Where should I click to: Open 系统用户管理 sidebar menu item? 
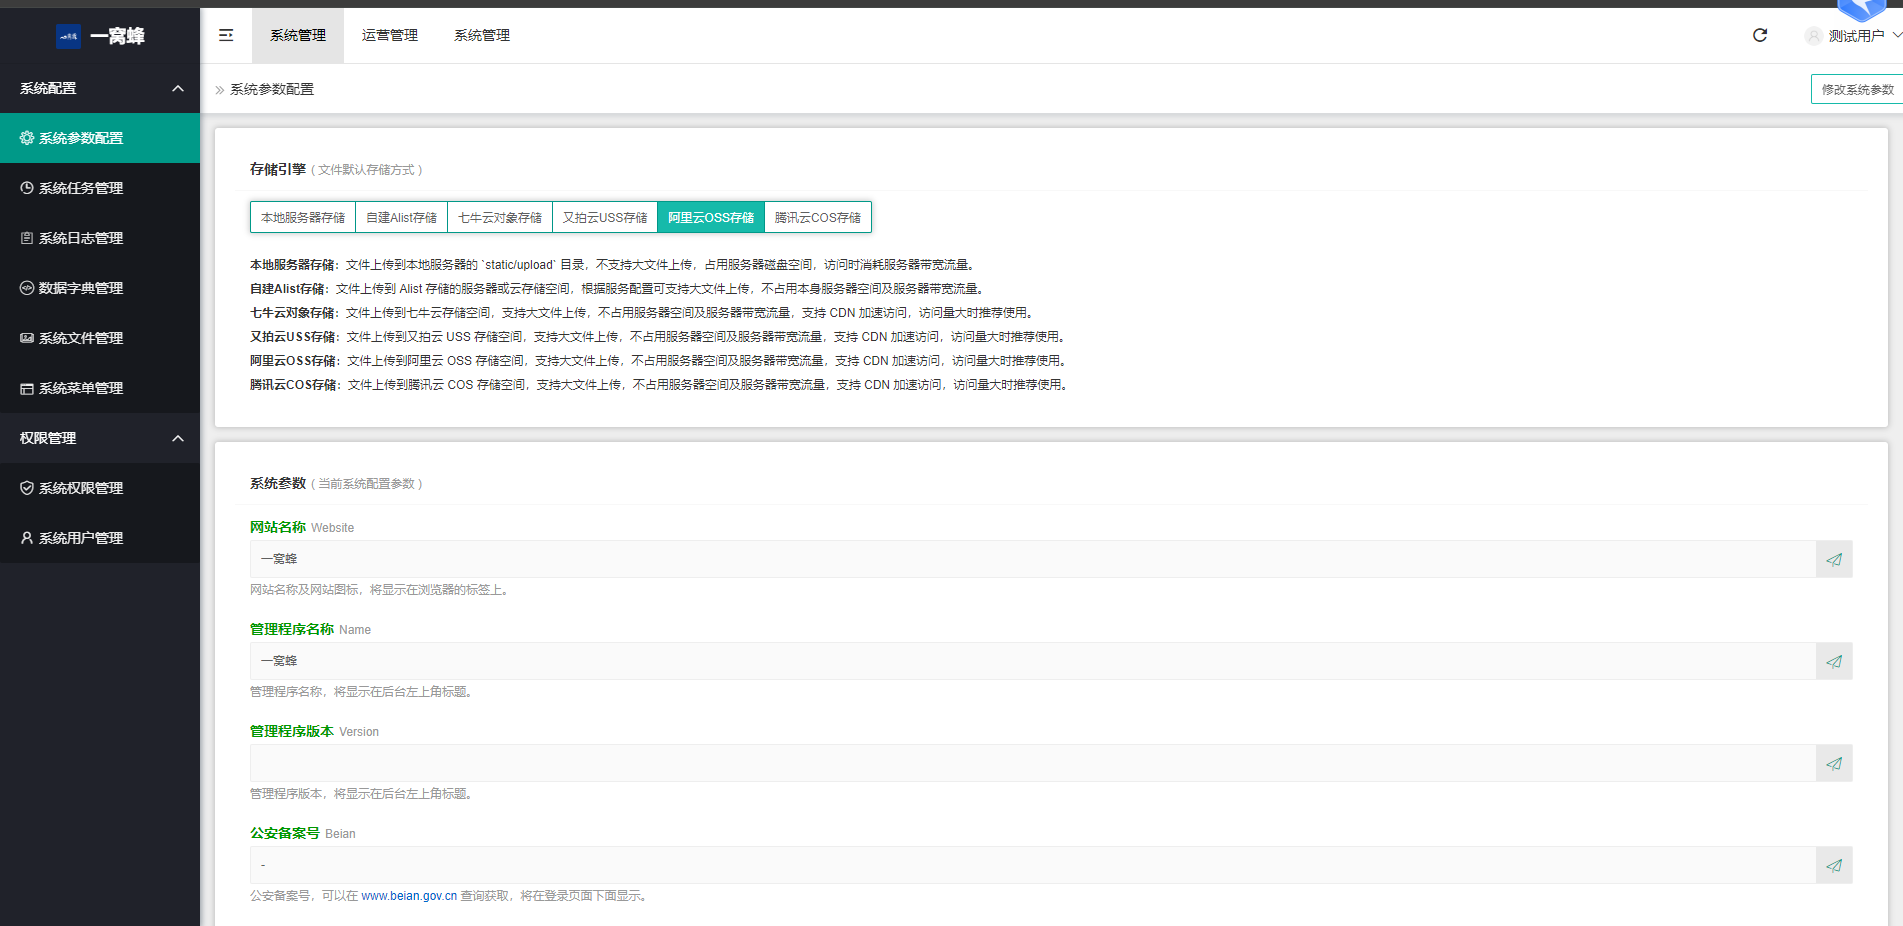tap(100, 538)
